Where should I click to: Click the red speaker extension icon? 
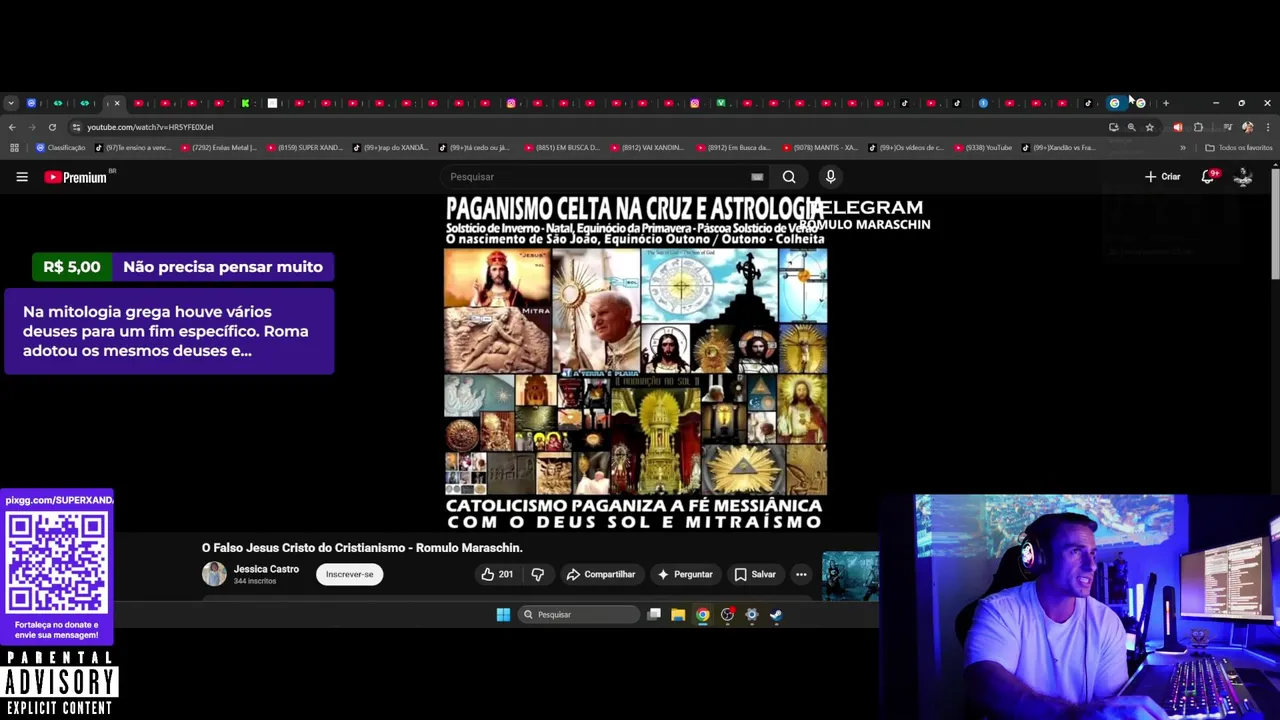pos(1177,127)
